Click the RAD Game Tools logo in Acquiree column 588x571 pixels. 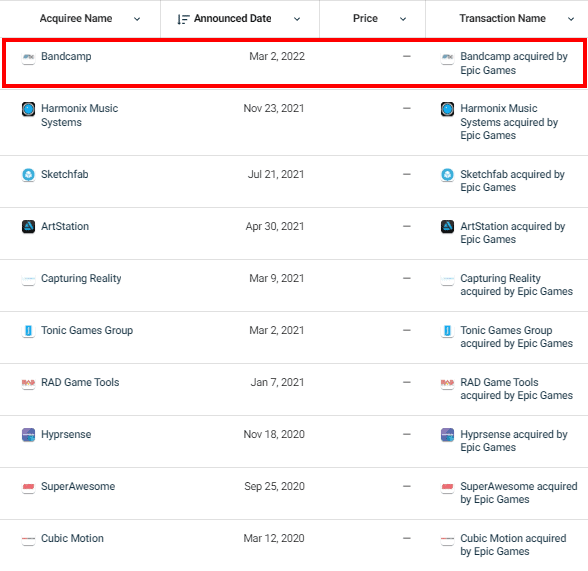point(28,383)
